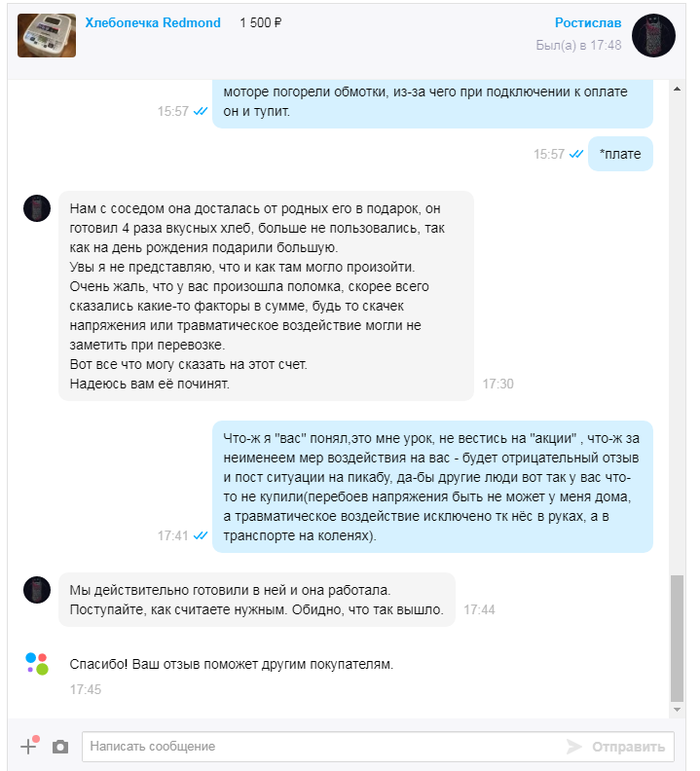Click the paper plane send icon

pyautogui.click(x=574, y=746)
